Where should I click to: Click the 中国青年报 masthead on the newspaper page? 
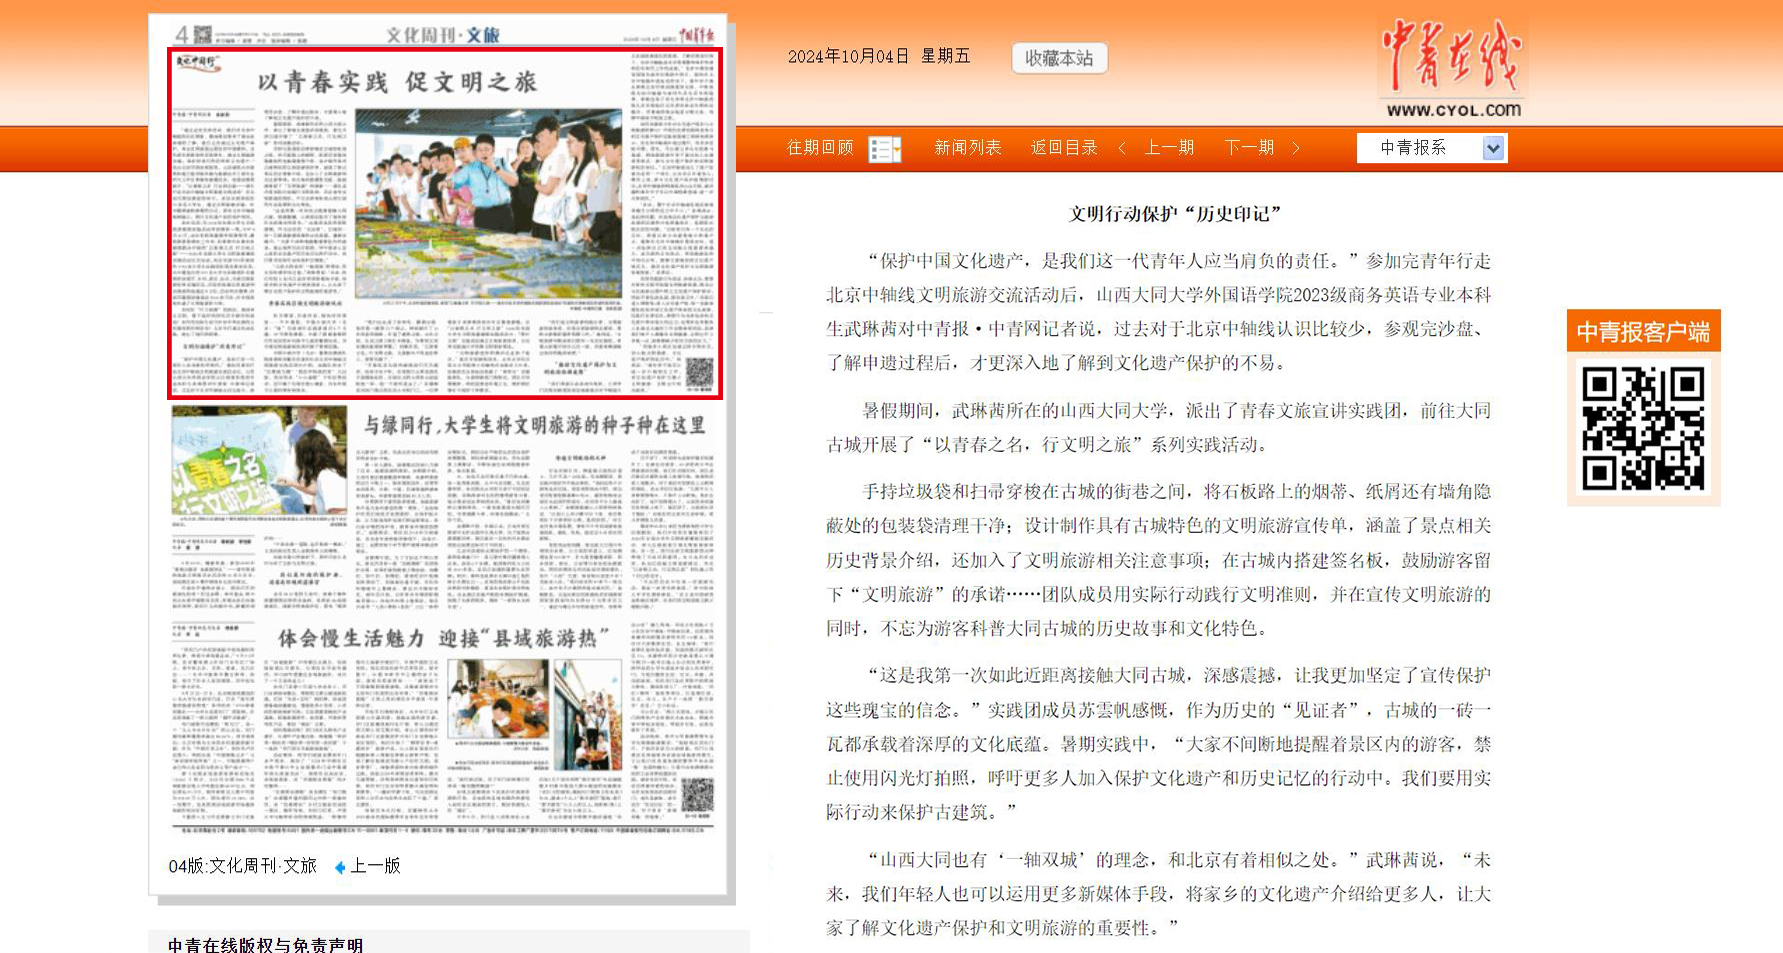pyautogui.click(x=697, y=35)
